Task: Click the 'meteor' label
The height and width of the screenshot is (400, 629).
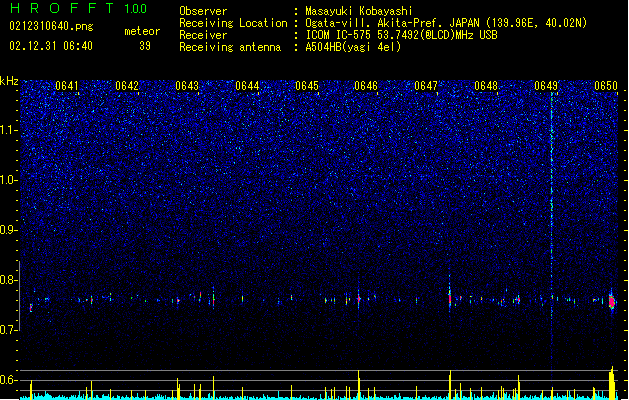Action: 142,31
